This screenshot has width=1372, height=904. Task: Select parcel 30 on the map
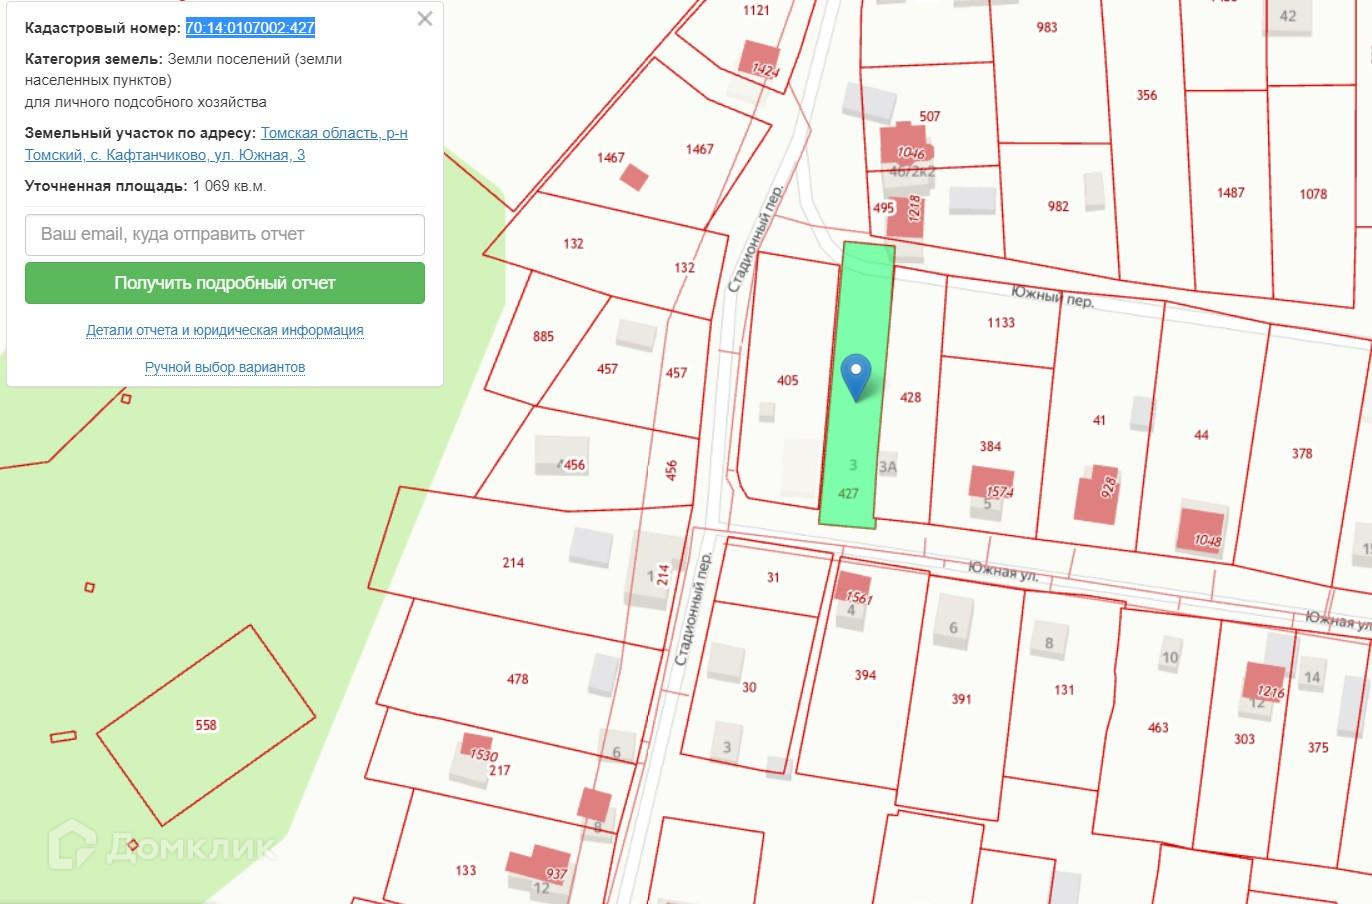coord(749,687)
